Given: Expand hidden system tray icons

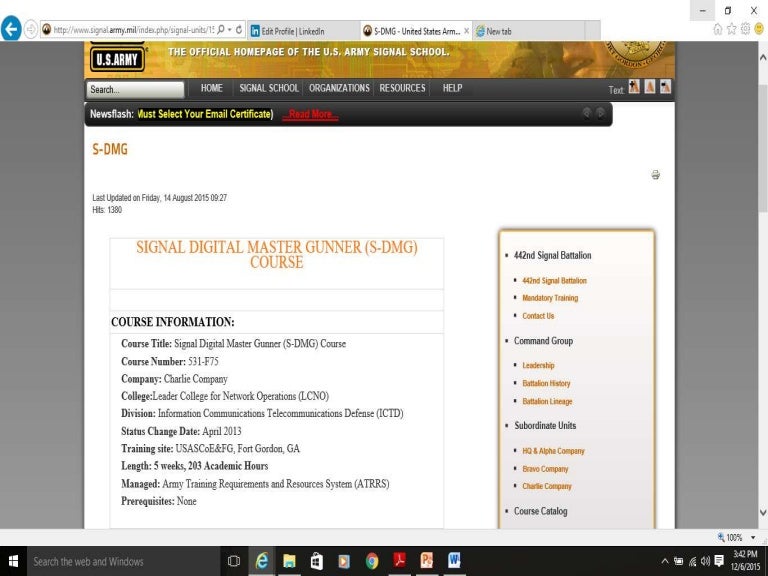Looking at the screenshot, I should [x=665, y=561].
